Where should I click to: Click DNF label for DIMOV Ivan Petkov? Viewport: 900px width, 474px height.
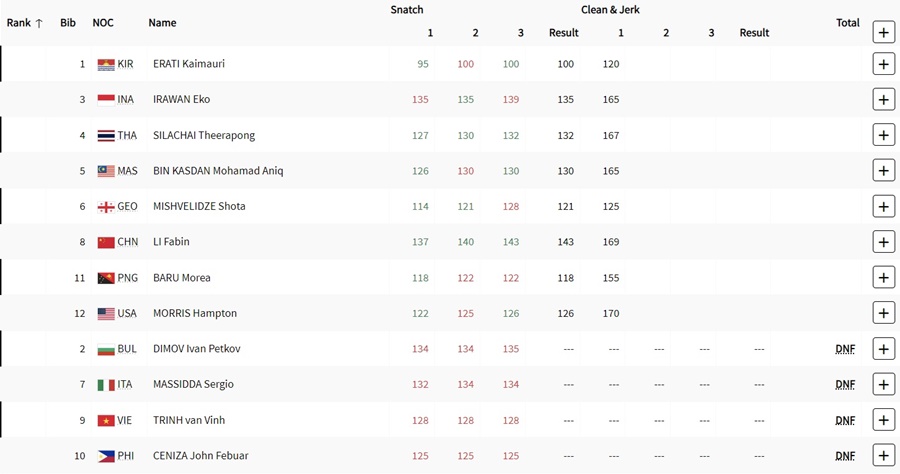845,349
